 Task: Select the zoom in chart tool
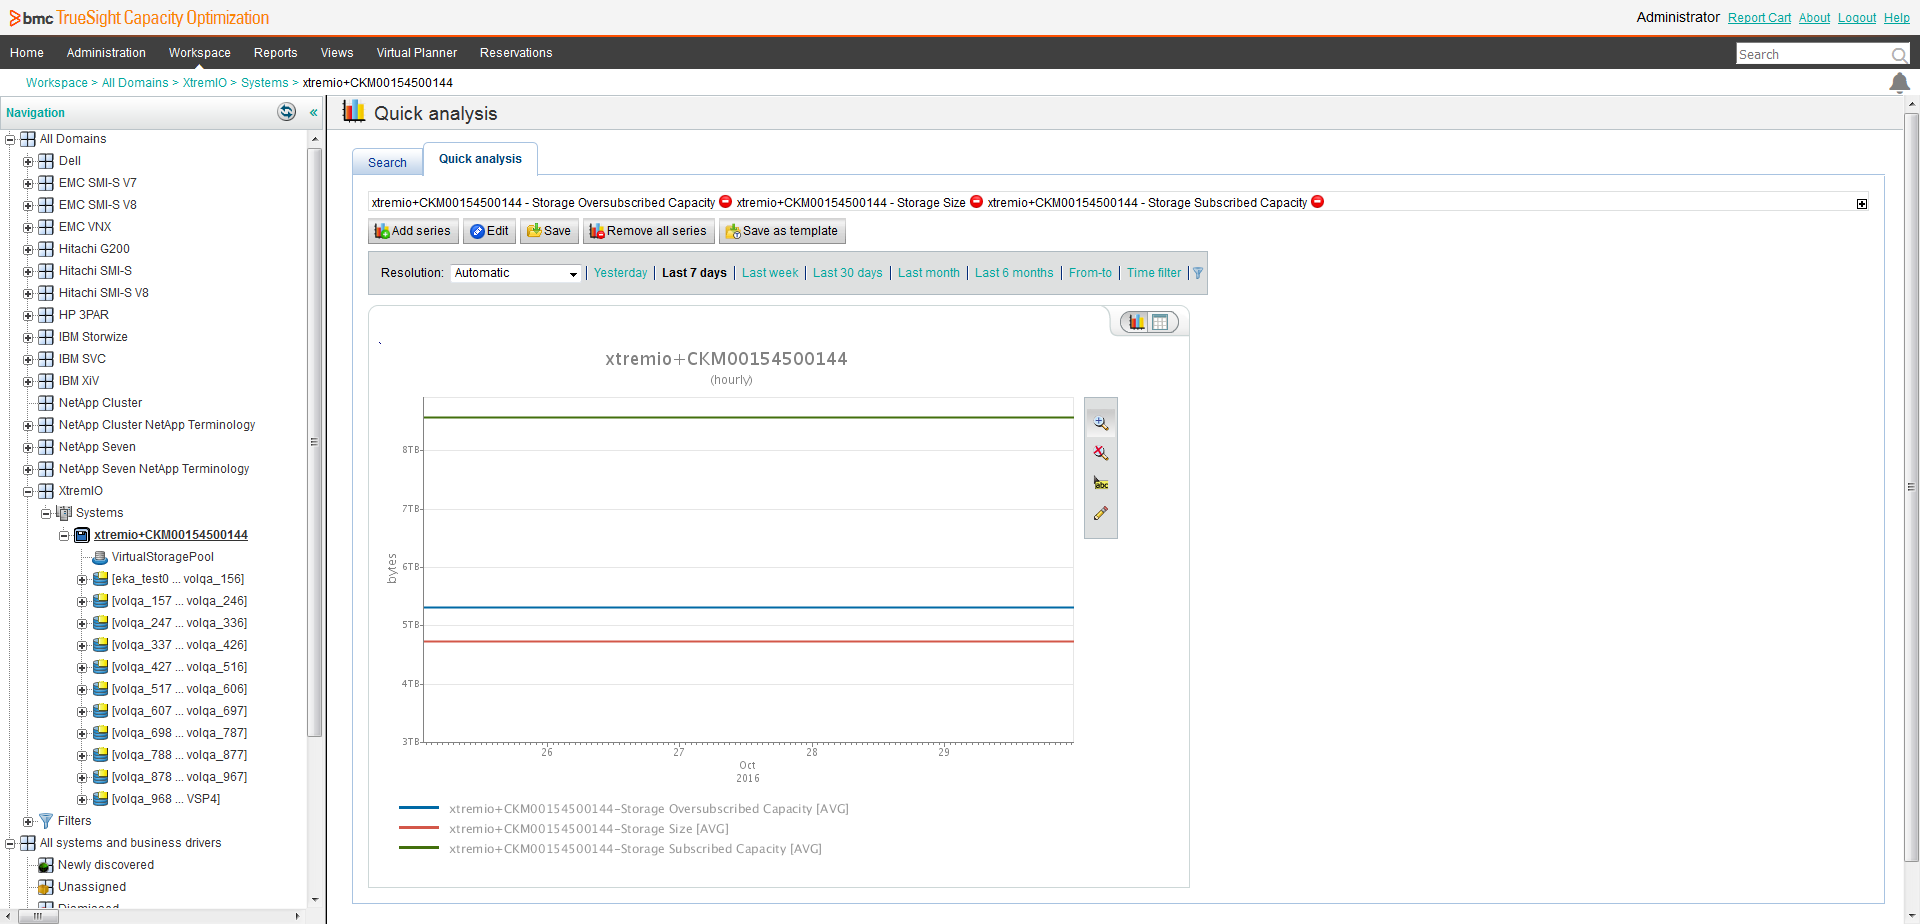(1101, 423)
